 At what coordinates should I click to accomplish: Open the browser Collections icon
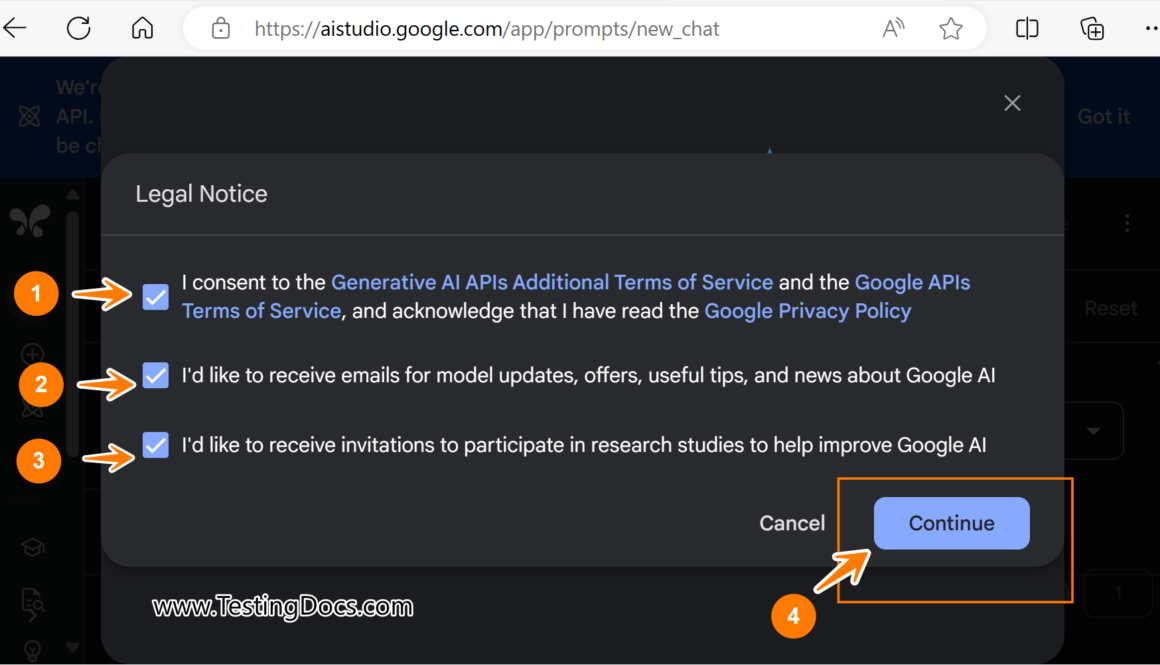click(1092, 28)
